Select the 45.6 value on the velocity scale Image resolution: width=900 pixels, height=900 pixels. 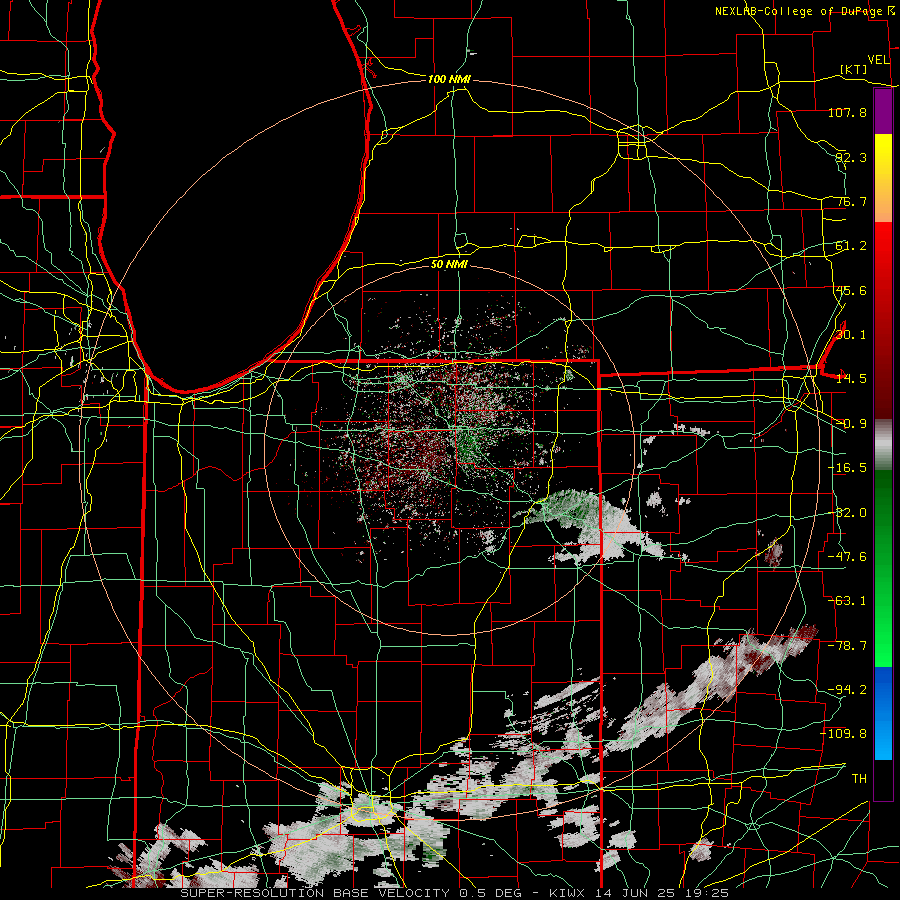coord(851,290)
